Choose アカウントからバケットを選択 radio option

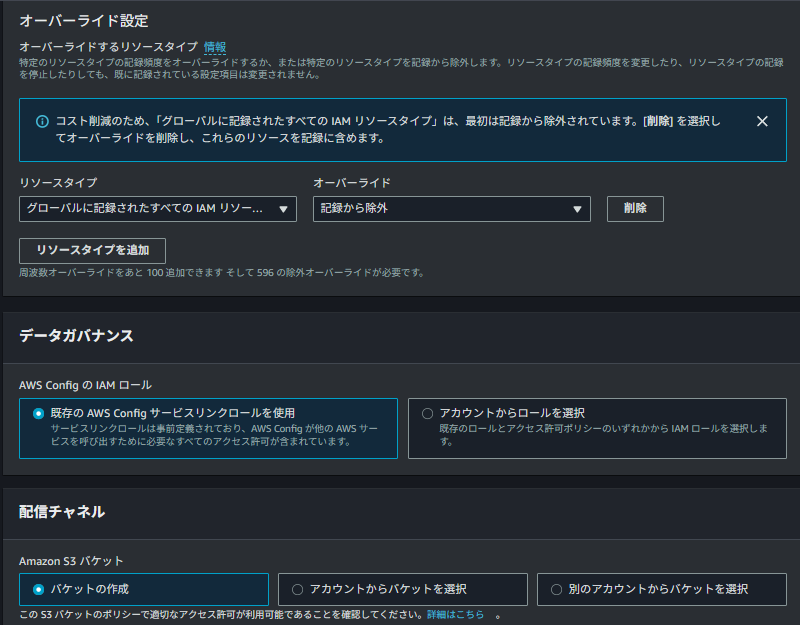coord(297,589)
